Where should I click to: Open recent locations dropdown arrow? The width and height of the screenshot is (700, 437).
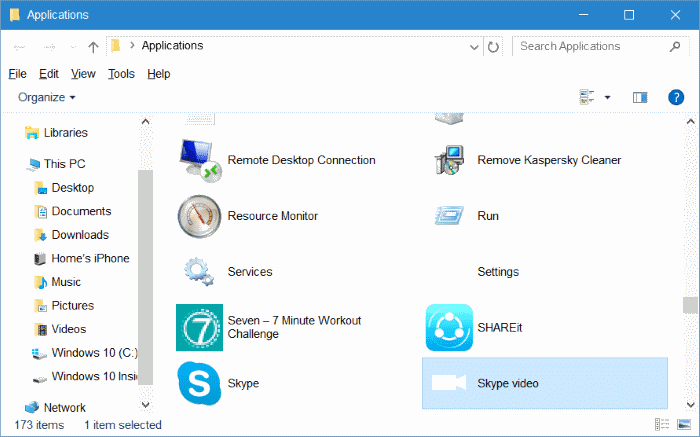click(x=73, y=47)
